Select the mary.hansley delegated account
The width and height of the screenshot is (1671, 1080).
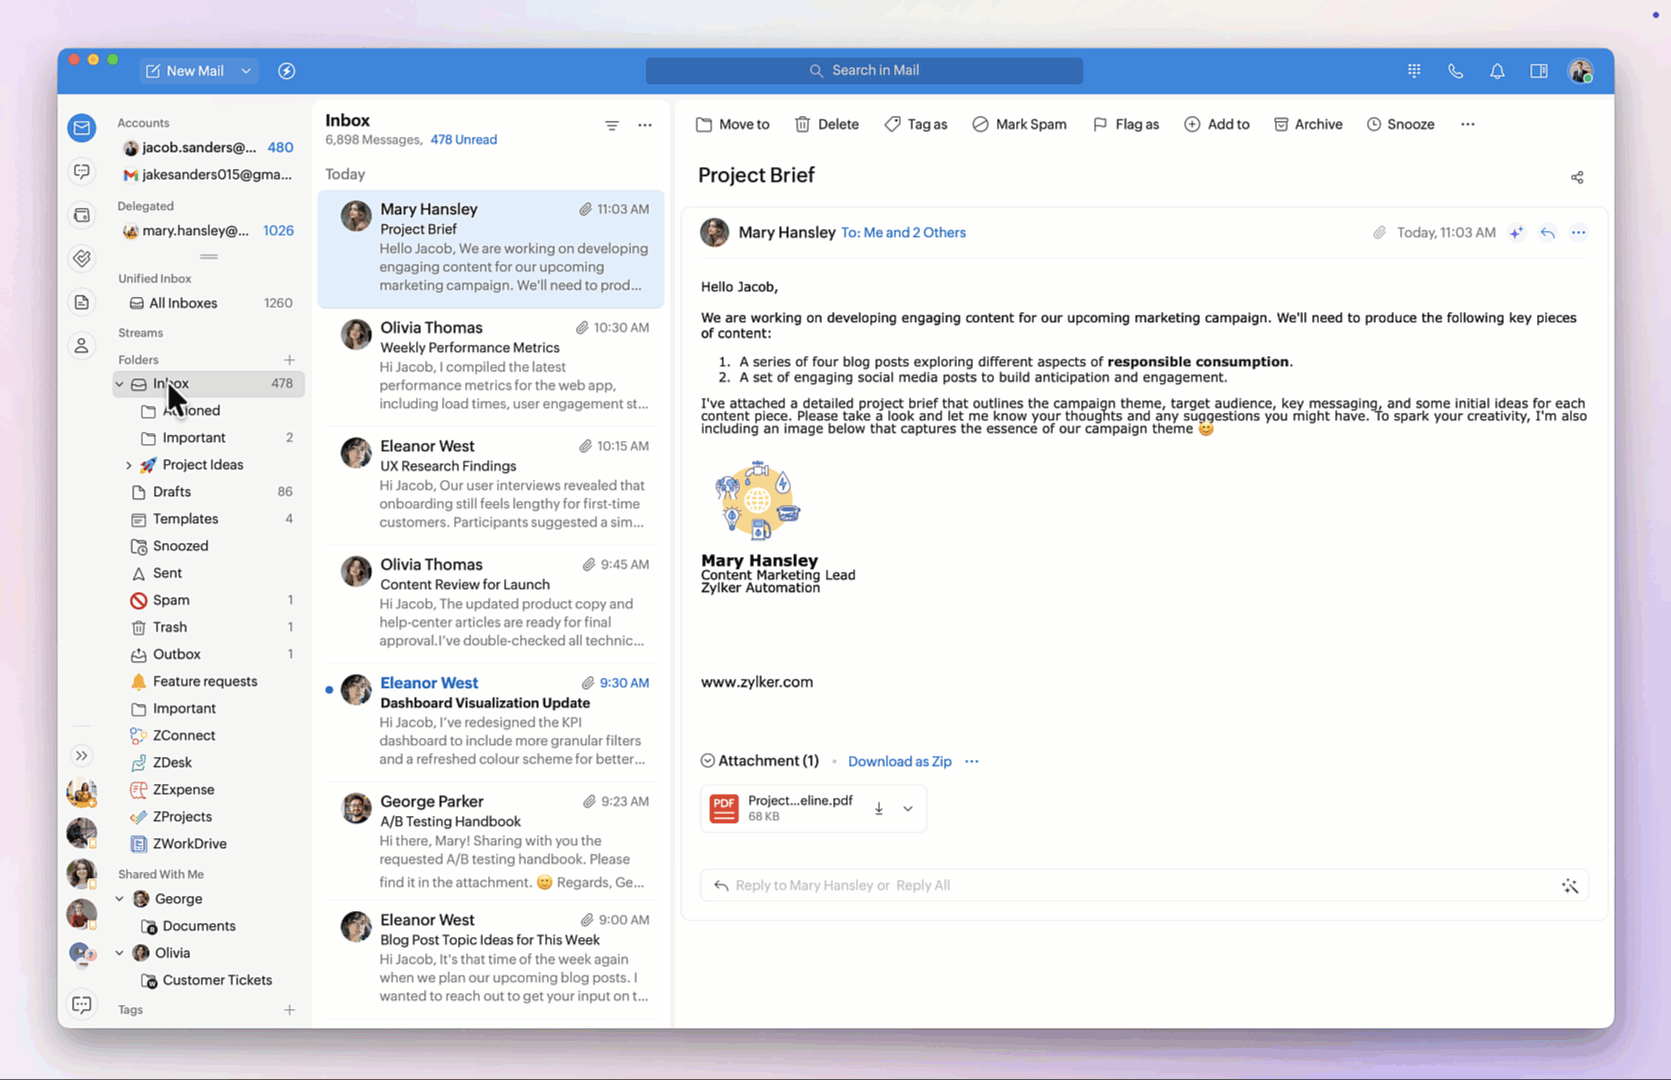pyautogui.click(x=209, y=231)
